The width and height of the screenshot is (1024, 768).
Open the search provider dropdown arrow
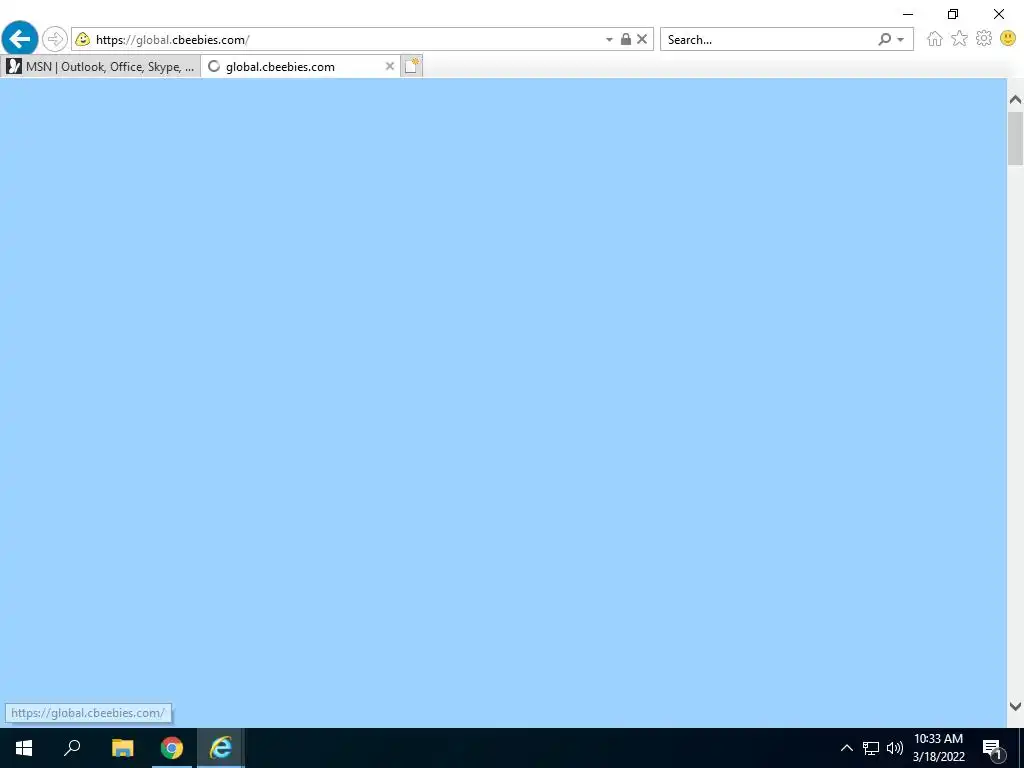pos(901,40)
